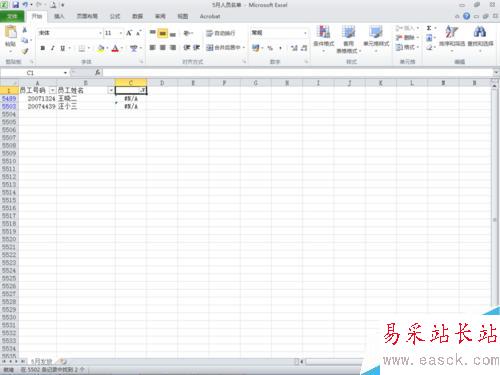Open Format as Table gallery
Screen dimensions: 500x375
pyautogui.click(x=349, y=39)
